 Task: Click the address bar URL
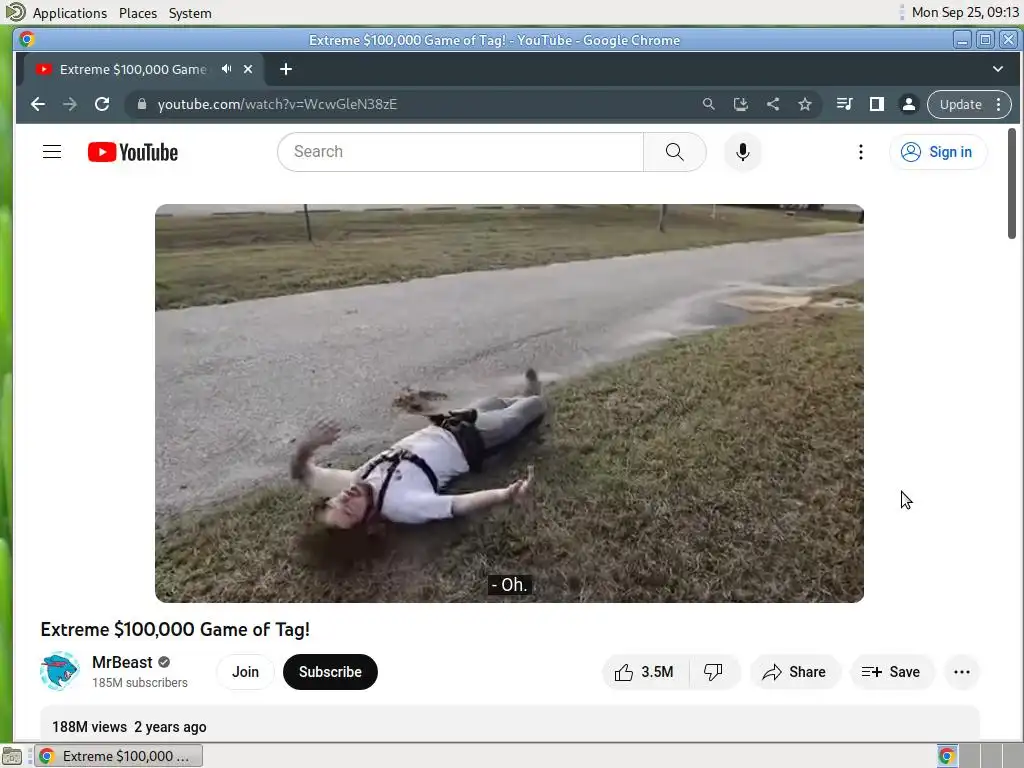pos(277,104)
